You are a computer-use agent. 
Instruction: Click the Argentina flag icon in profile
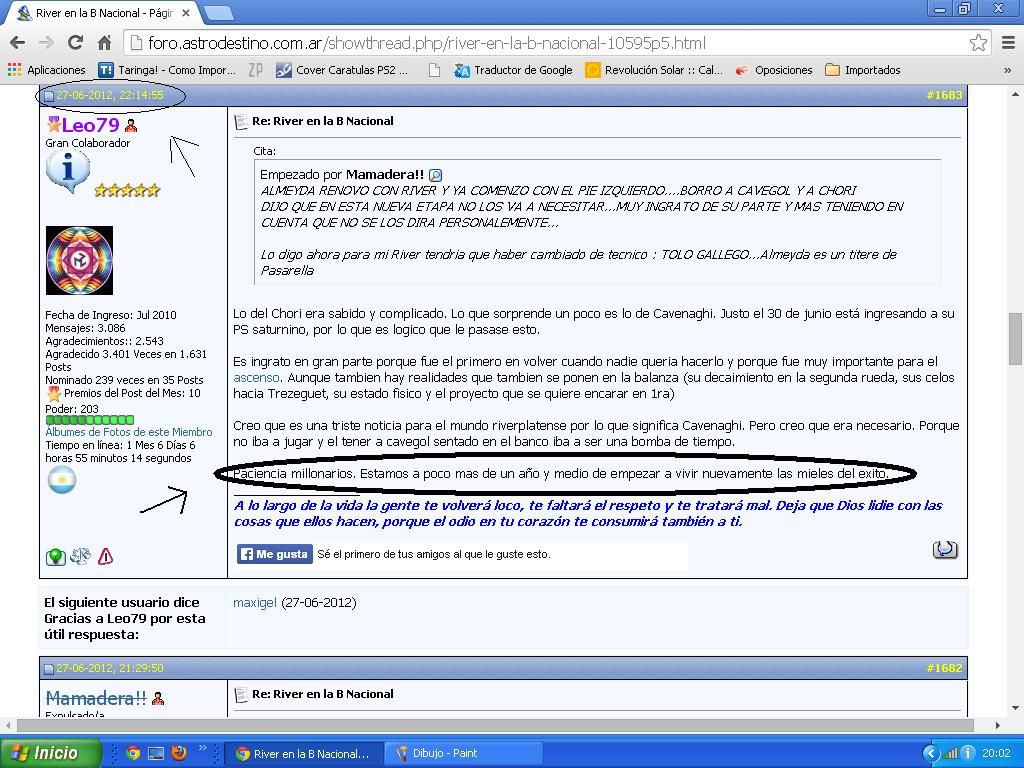[x=62, y=481]
